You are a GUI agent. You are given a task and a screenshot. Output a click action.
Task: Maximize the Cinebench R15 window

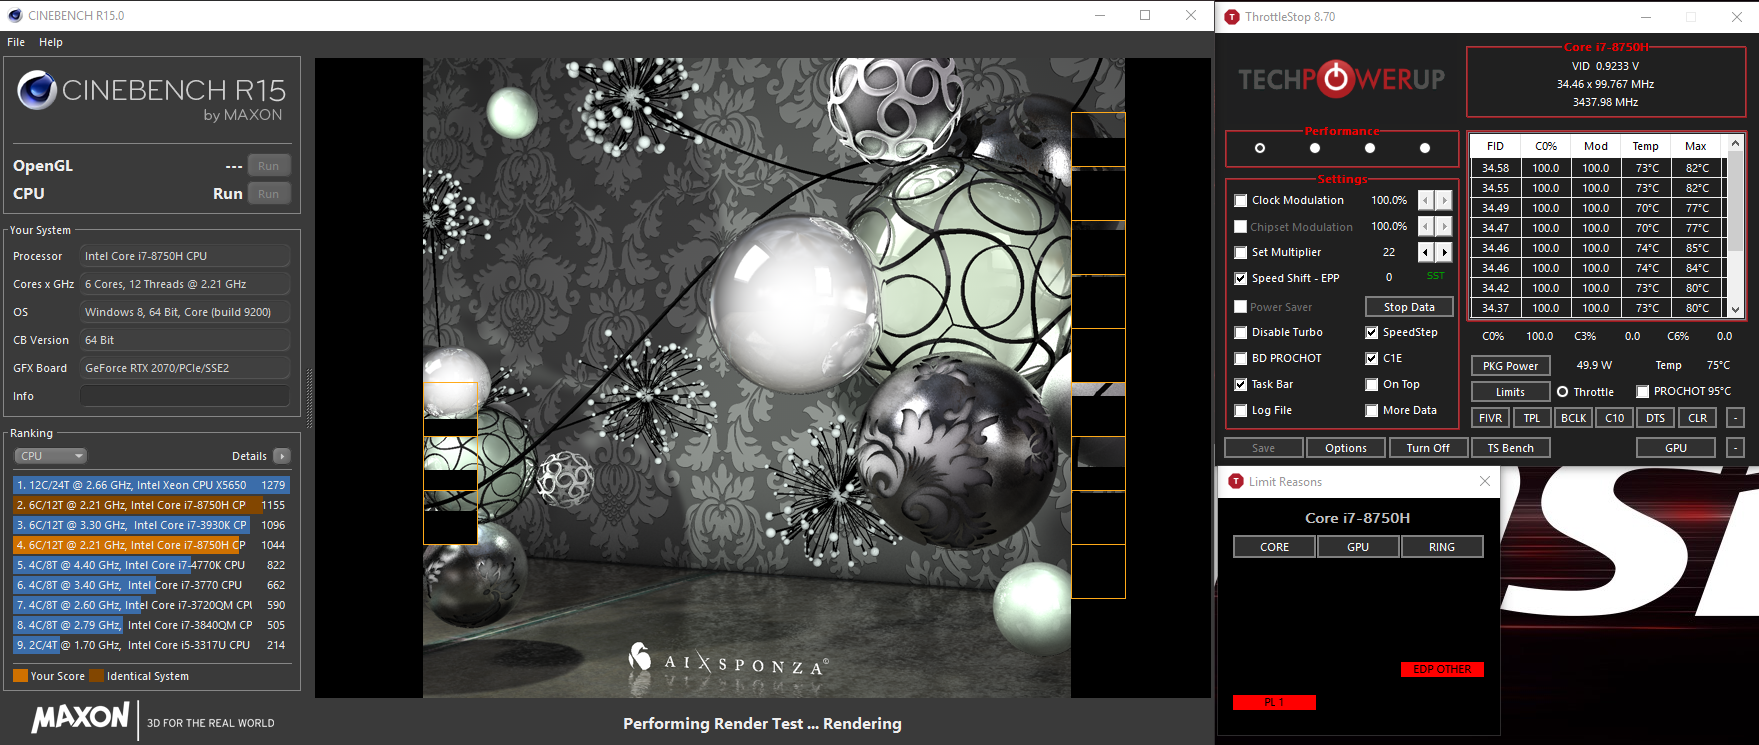click(1145, 15)
